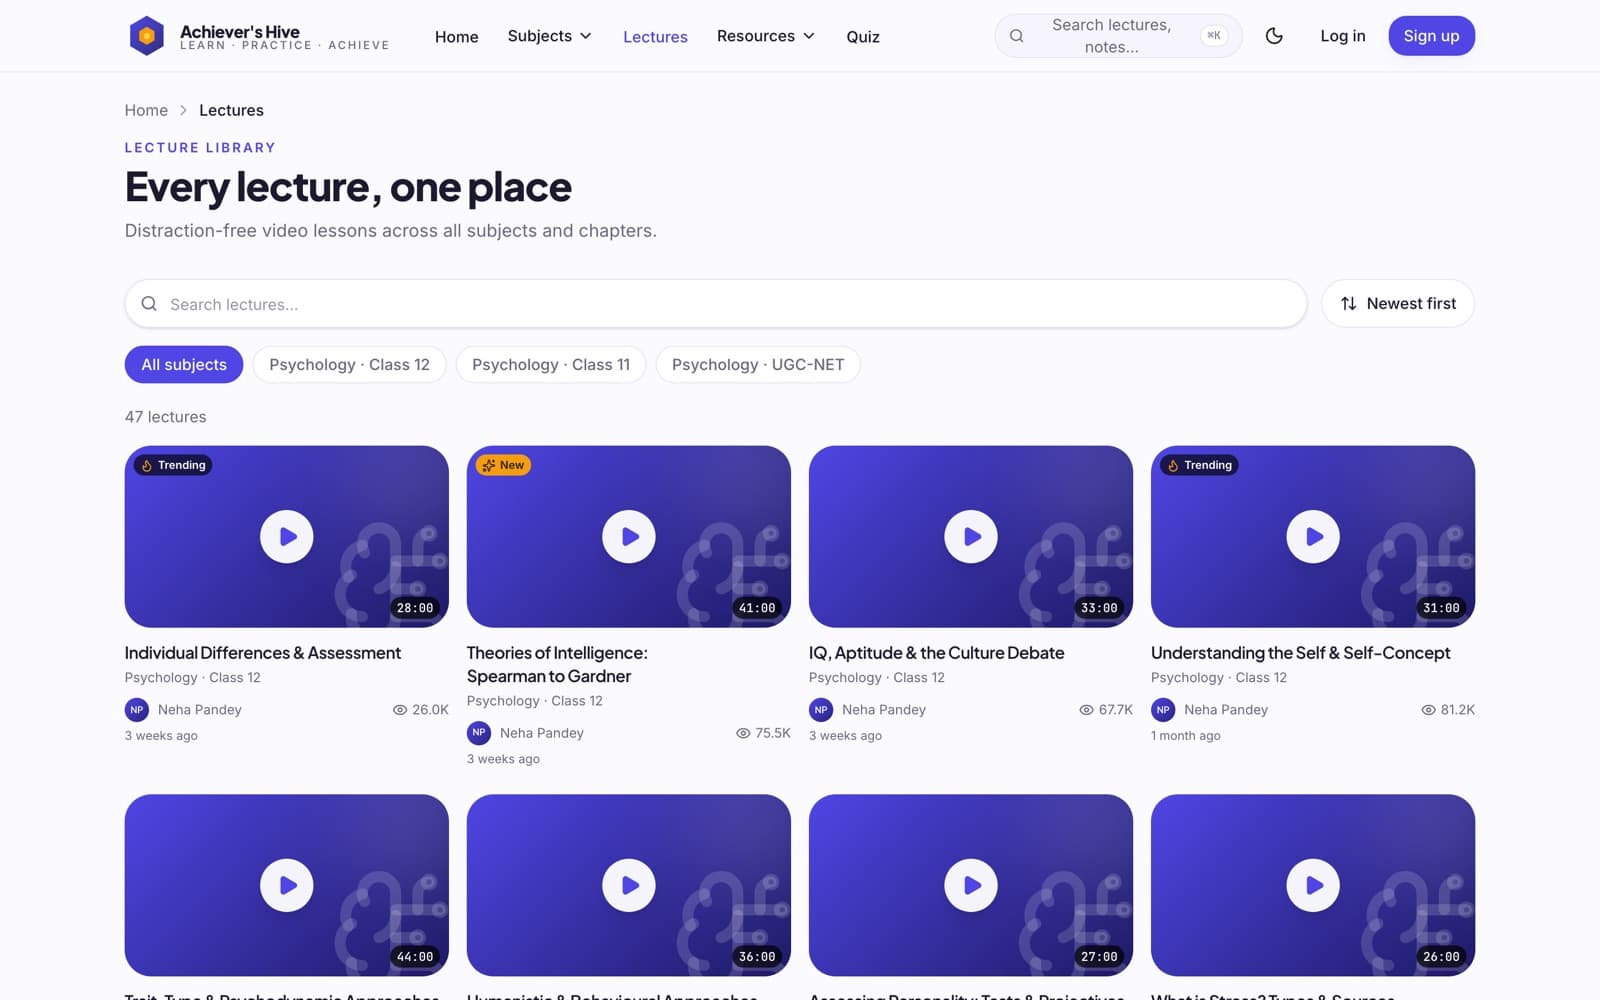Image resolution: width=1600 pixels, height=1000 pixels.
Task: Focus the header Search lectures, notes field
Action: (1118, 36)
